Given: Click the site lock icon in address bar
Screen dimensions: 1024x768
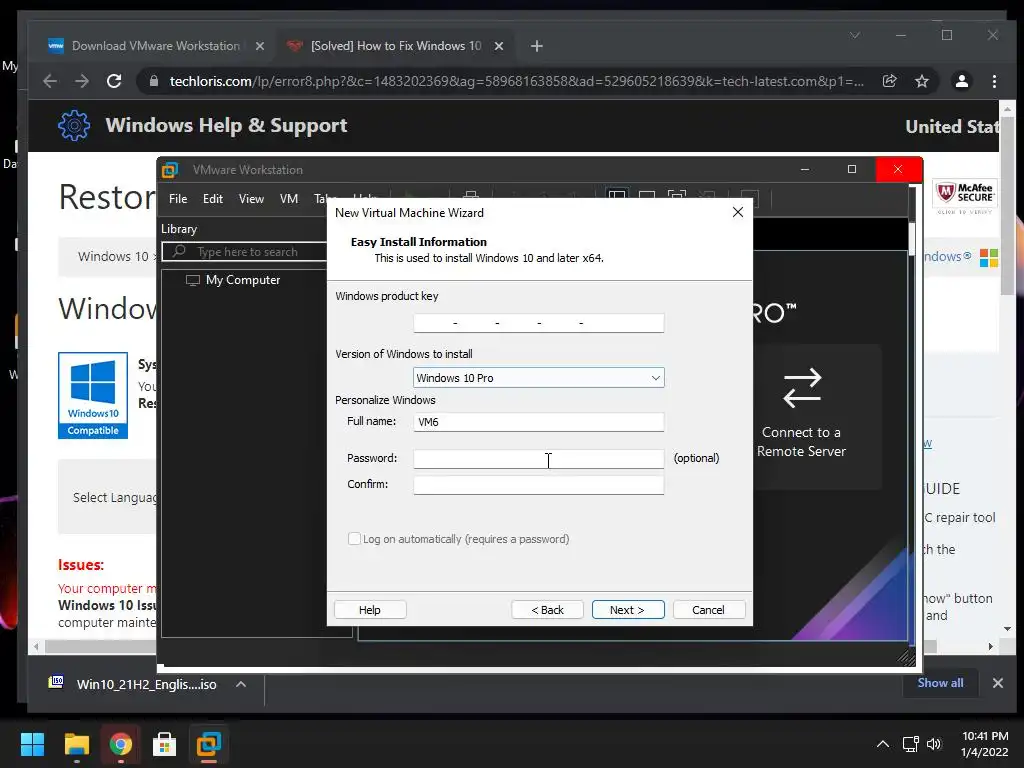Looking at the screenshot, I should click(x=153, y=81).
